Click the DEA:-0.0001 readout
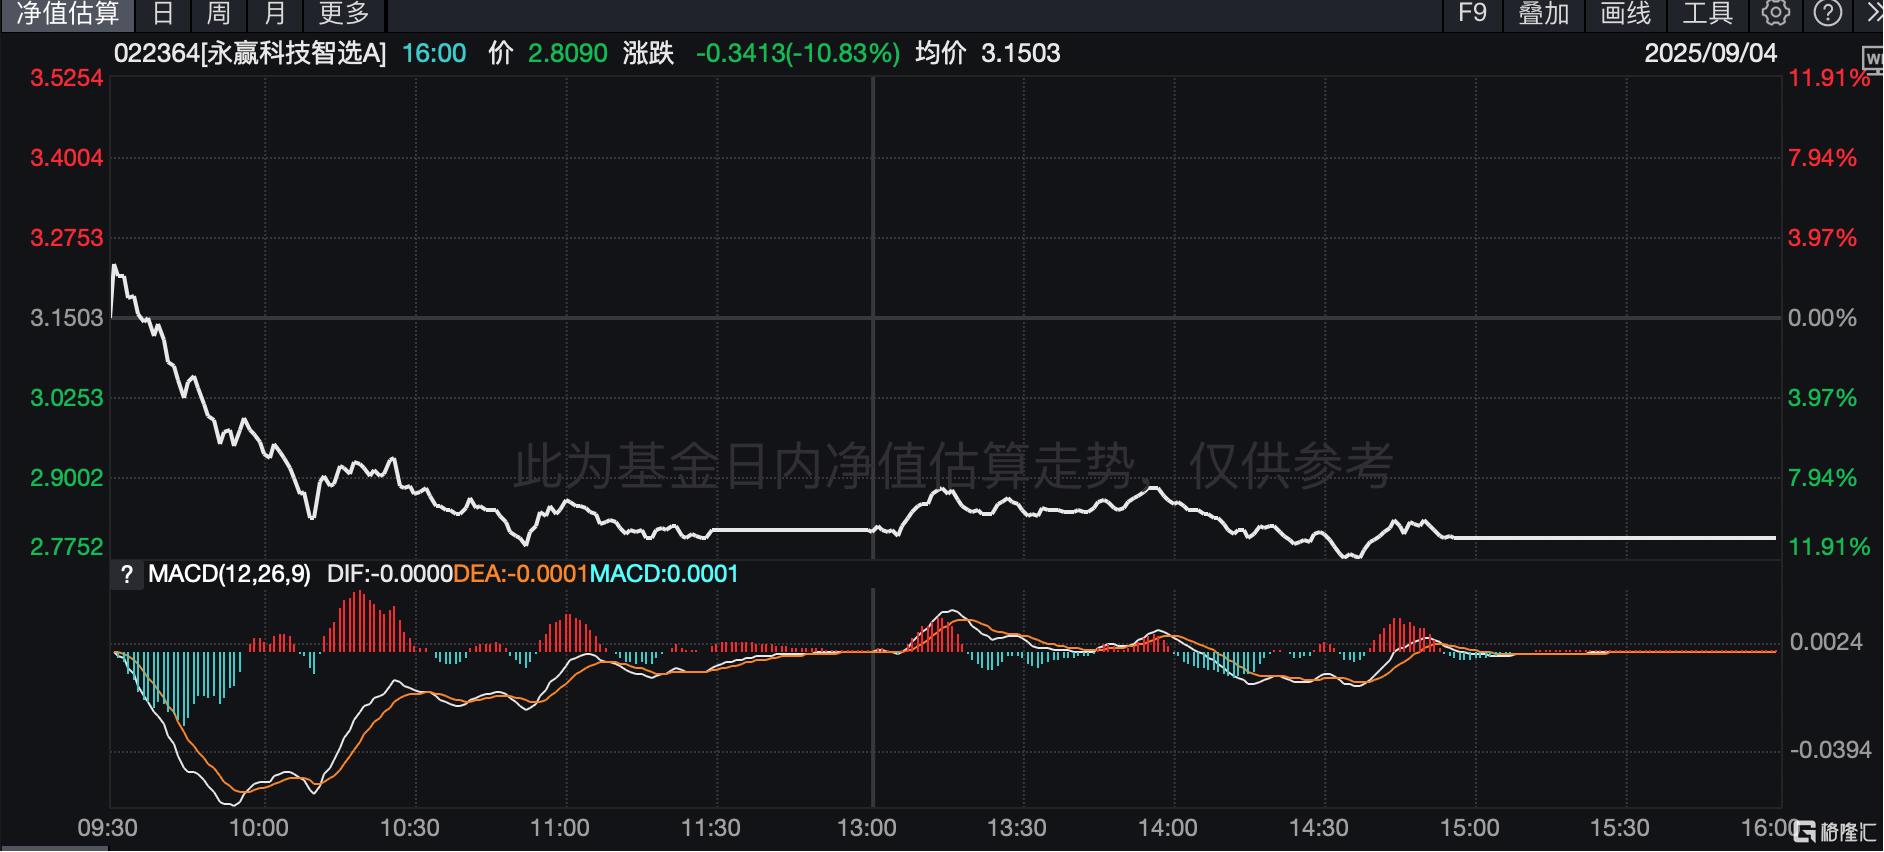 coord(521,574)
